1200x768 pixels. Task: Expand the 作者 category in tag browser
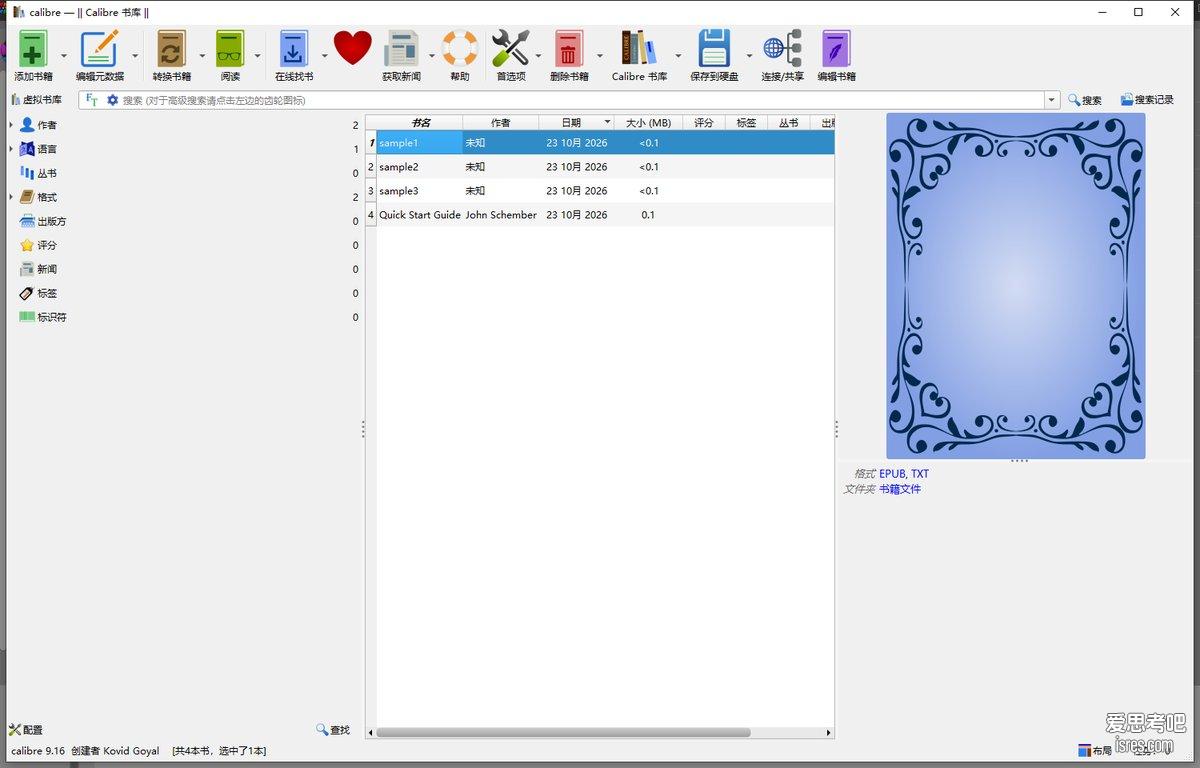(11, 125)
